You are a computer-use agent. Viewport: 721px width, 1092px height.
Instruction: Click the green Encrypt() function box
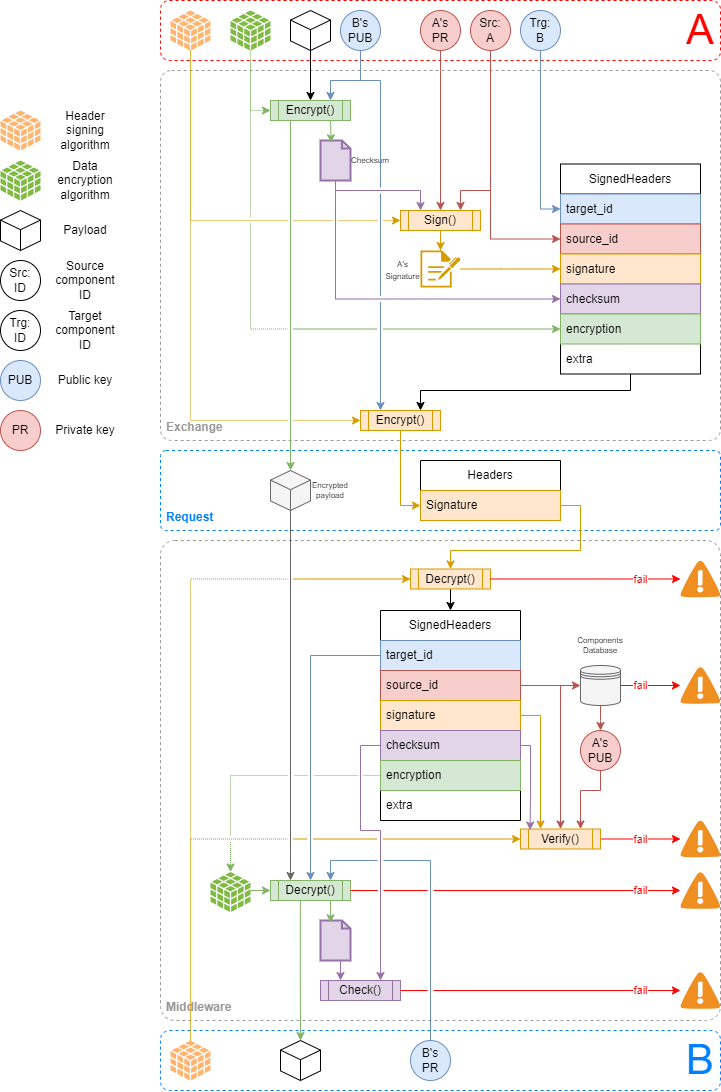point(310,110)
